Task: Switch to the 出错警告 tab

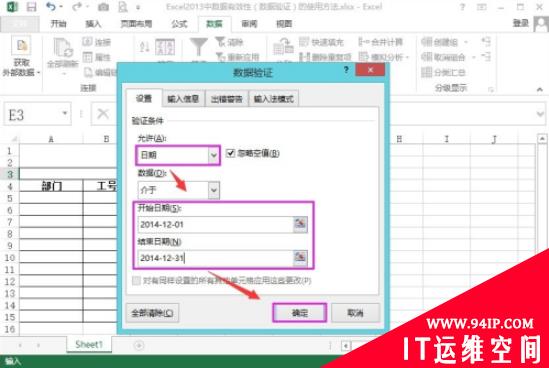Action: [x=226, y=99]
